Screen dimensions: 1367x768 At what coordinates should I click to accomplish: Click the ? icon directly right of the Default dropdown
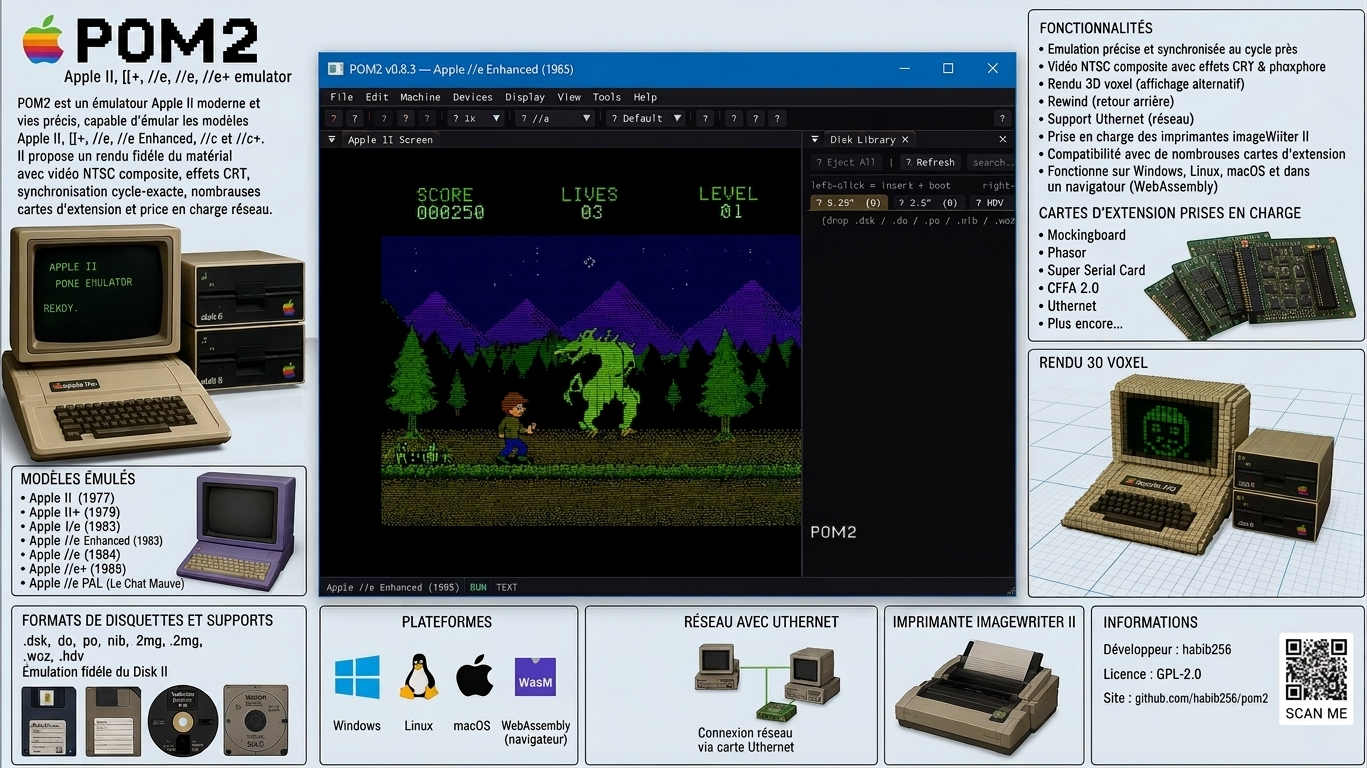click(705, 118)
